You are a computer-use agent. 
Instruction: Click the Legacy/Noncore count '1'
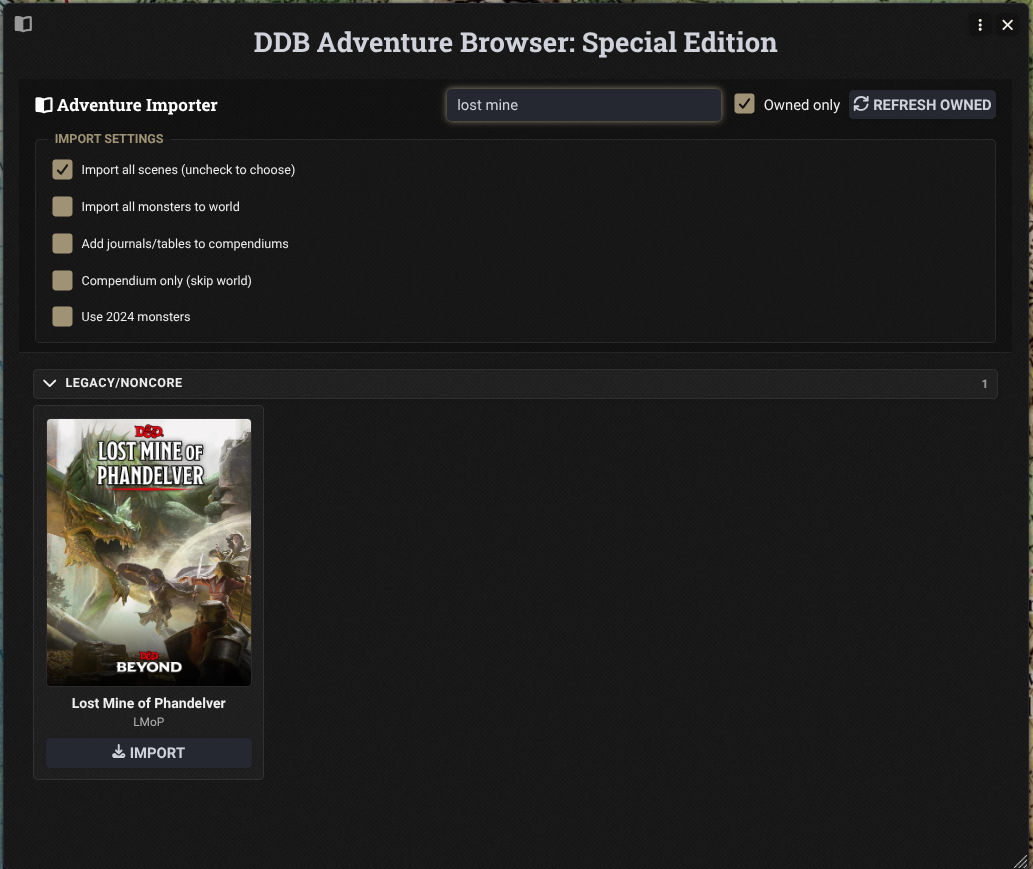coord(984,383)
